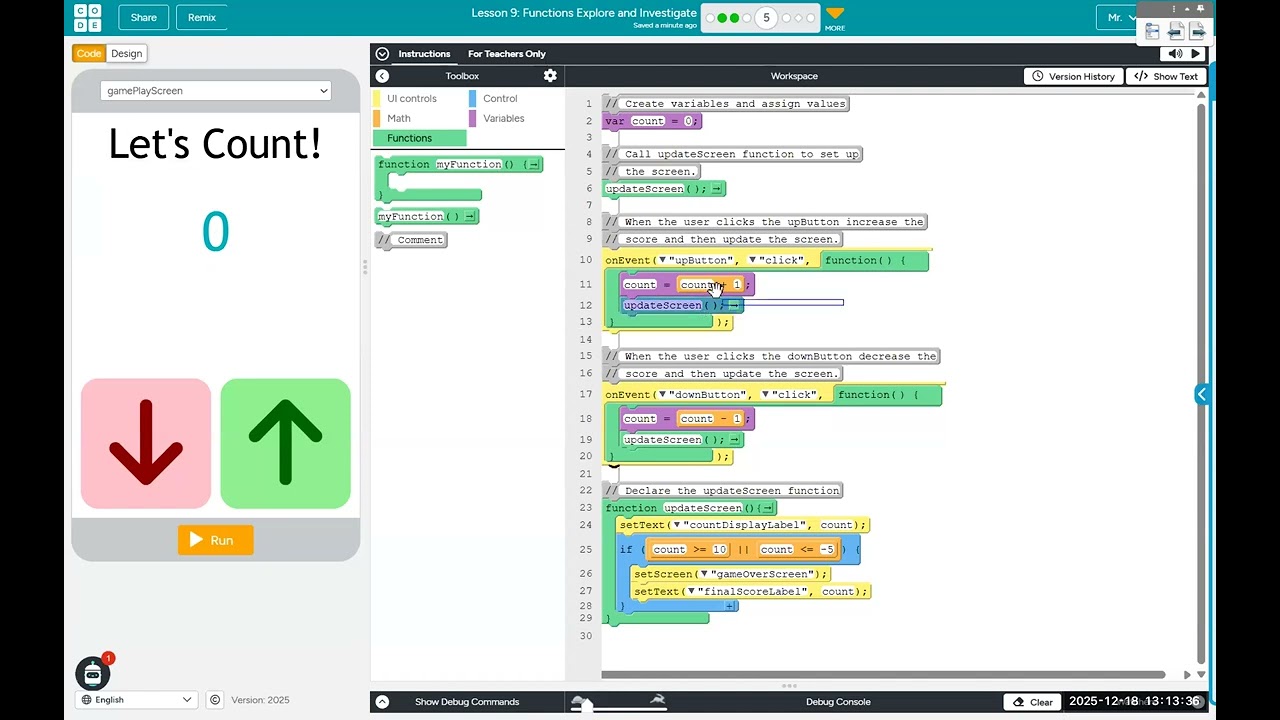Open the Instructions tab
Viewport: 1280px width, 720px height.
pos(424,54)
